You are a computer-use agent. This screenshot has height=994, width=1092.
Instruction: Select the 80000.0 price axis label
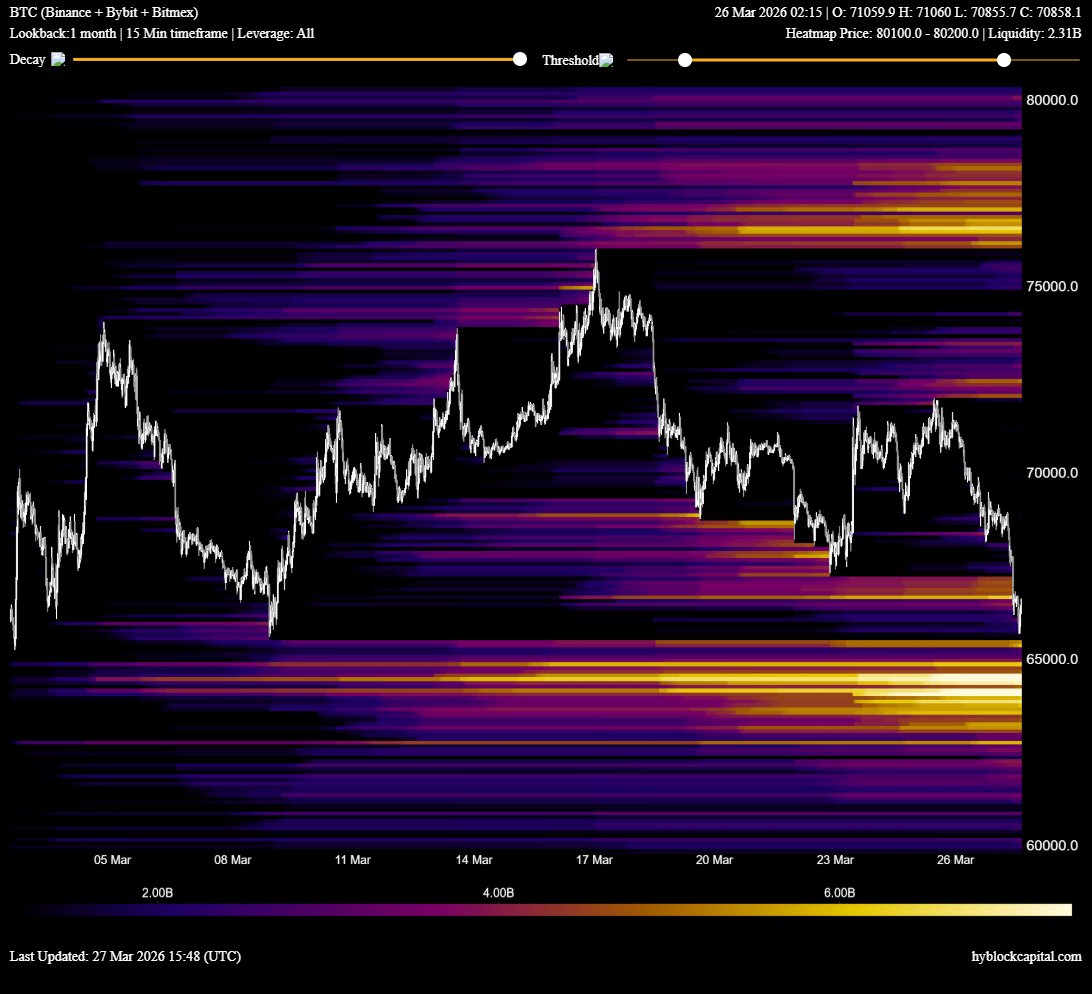click(1050, 99)
